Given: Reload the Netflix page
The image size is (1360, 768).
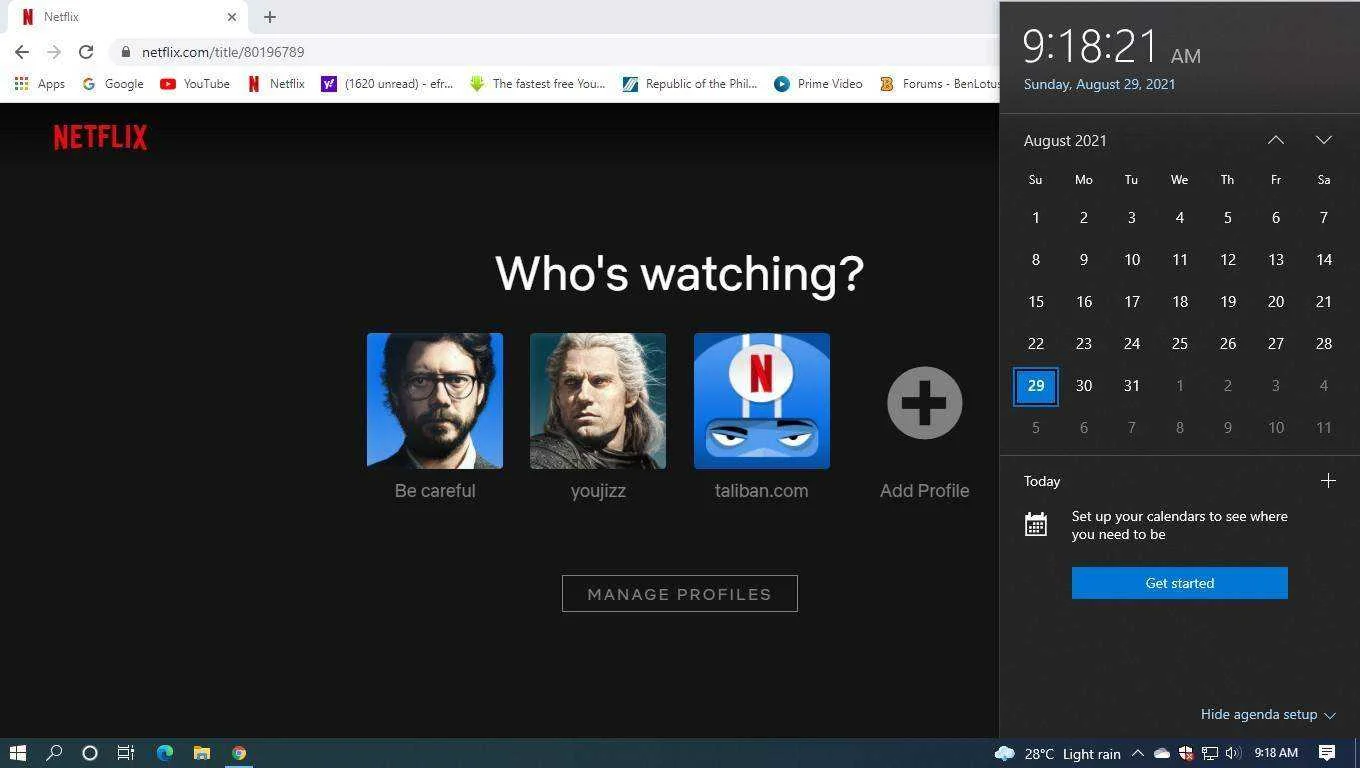Looking at the screenshot, I should pos(86,52).
